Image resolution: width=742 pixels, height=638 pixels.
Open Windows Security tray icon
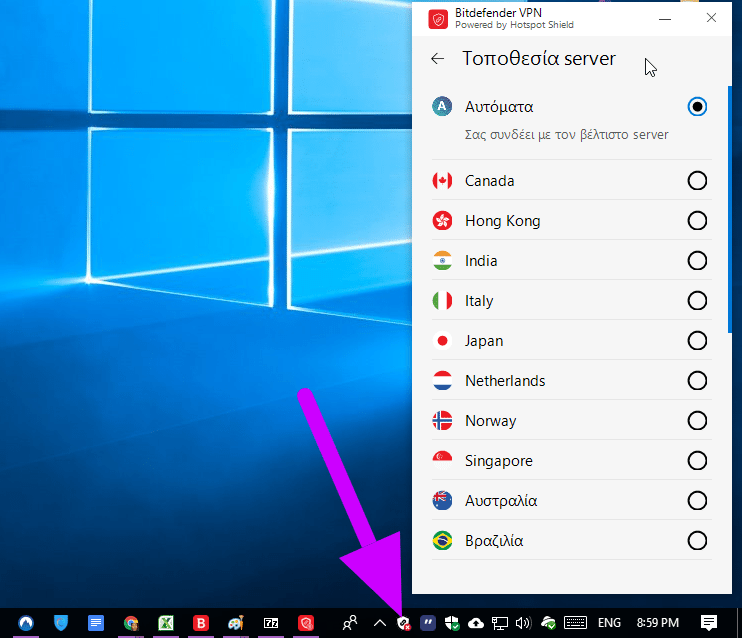point(452,623)
